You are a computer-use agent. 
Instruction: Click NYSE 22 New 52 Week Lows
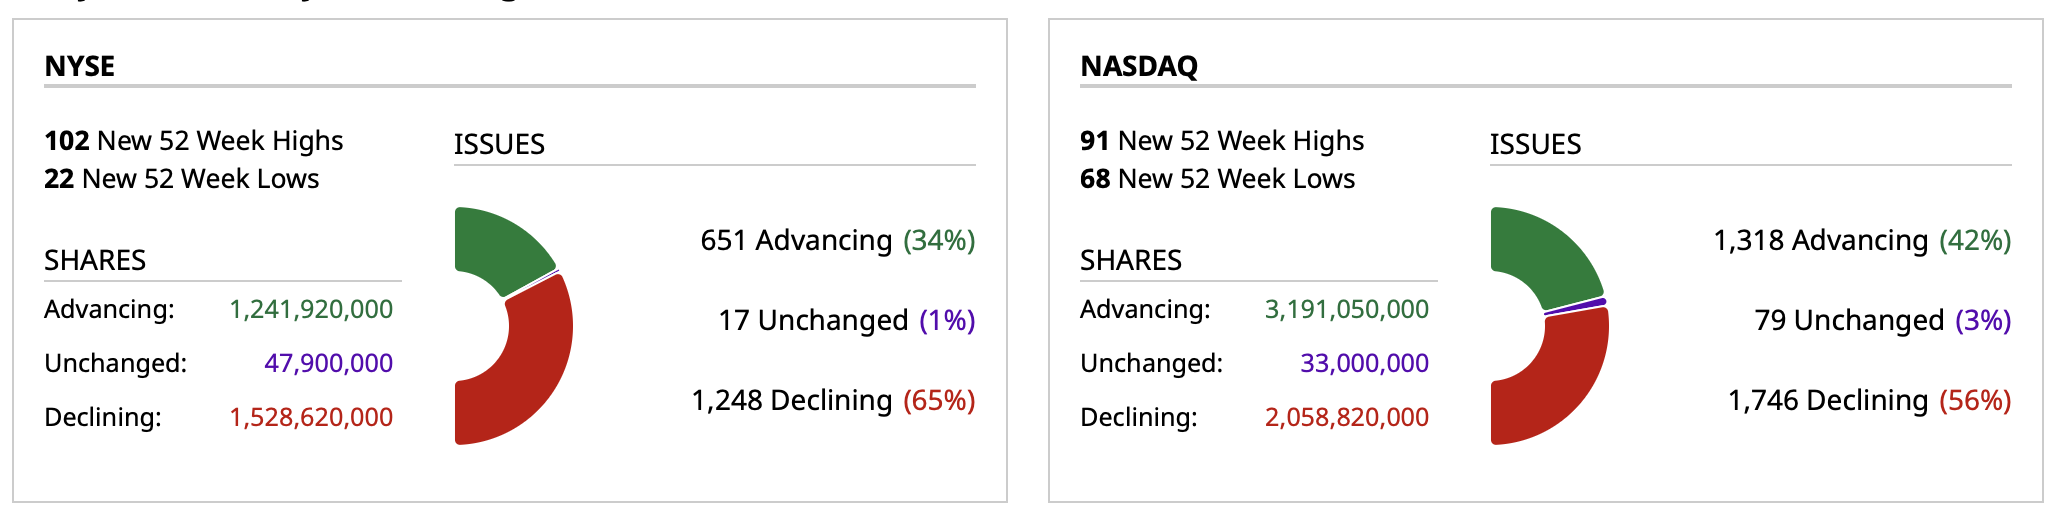[182, 179]
